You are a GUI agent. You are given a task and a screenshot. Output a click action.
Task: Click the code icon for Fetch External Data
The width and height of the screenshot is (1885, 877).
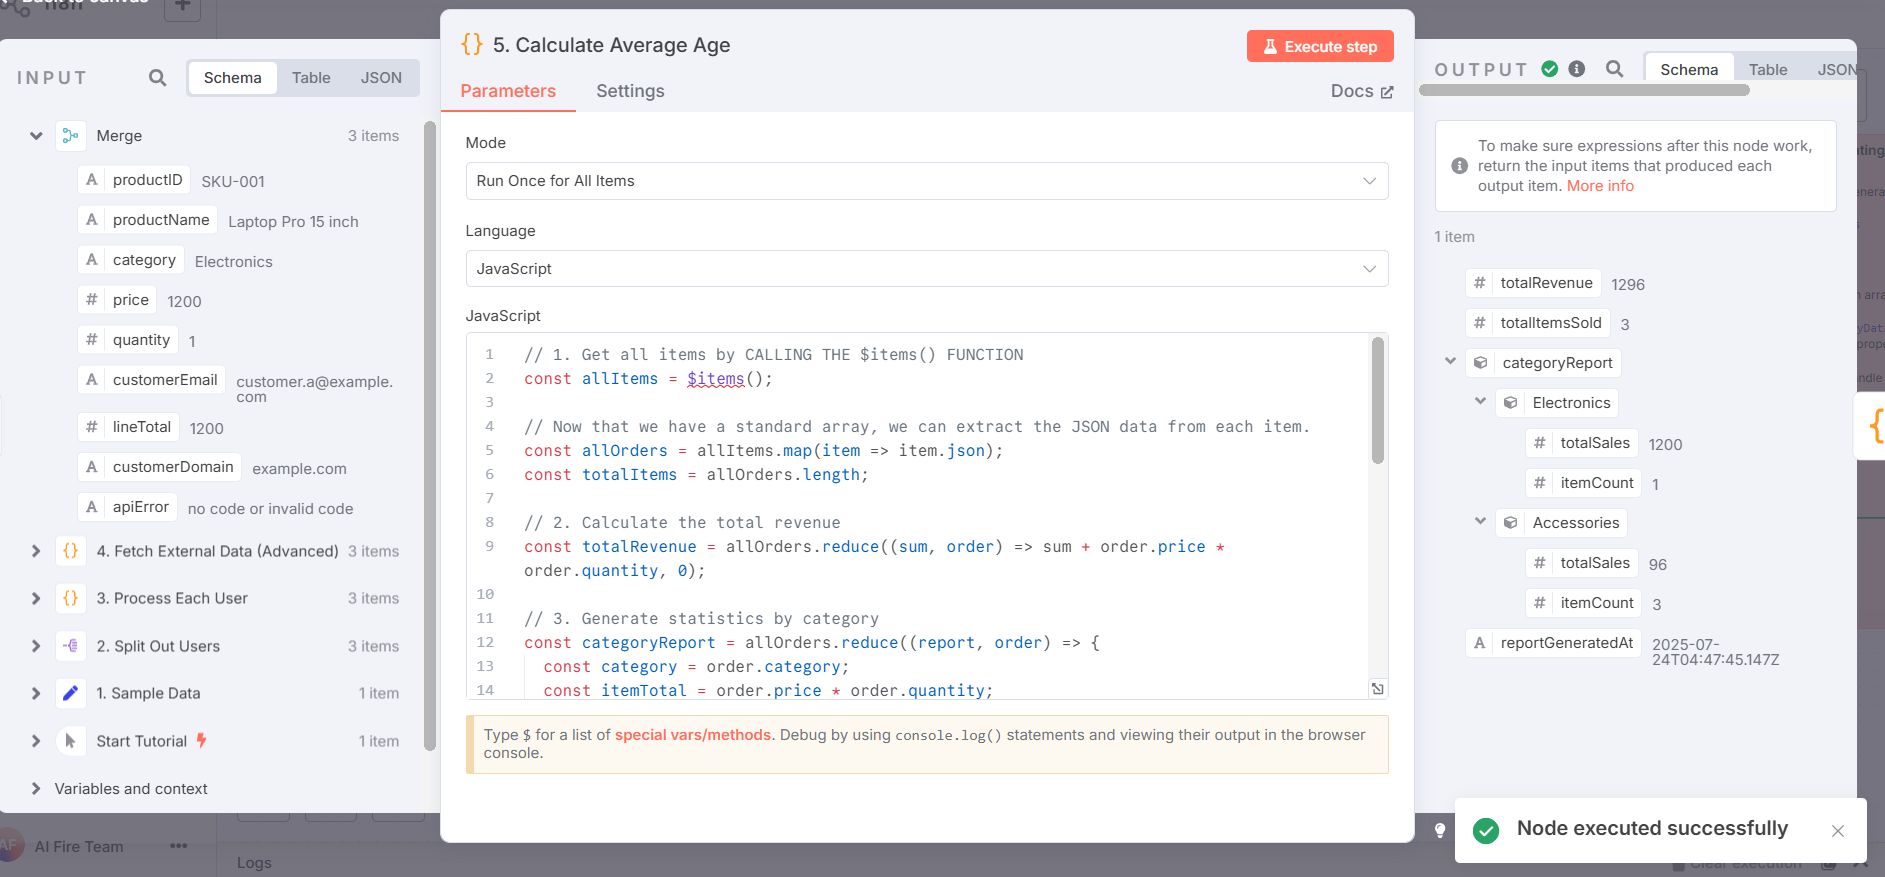(70, 550)
